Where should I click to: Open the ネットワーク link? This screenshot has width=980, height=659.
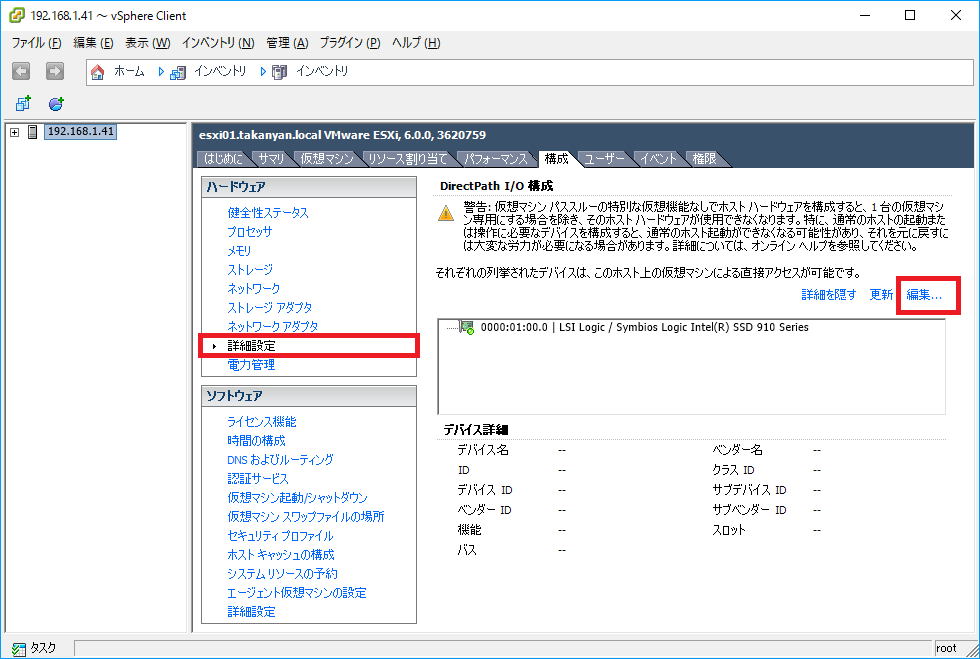click(254, 288)
